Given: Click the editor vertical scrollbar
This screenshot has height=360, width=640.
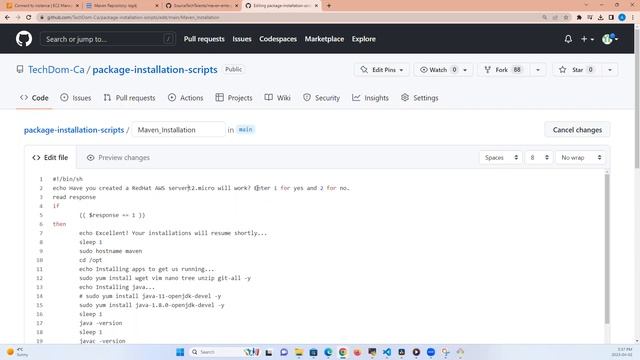Looking at the screenshot, I should (607, 249).
